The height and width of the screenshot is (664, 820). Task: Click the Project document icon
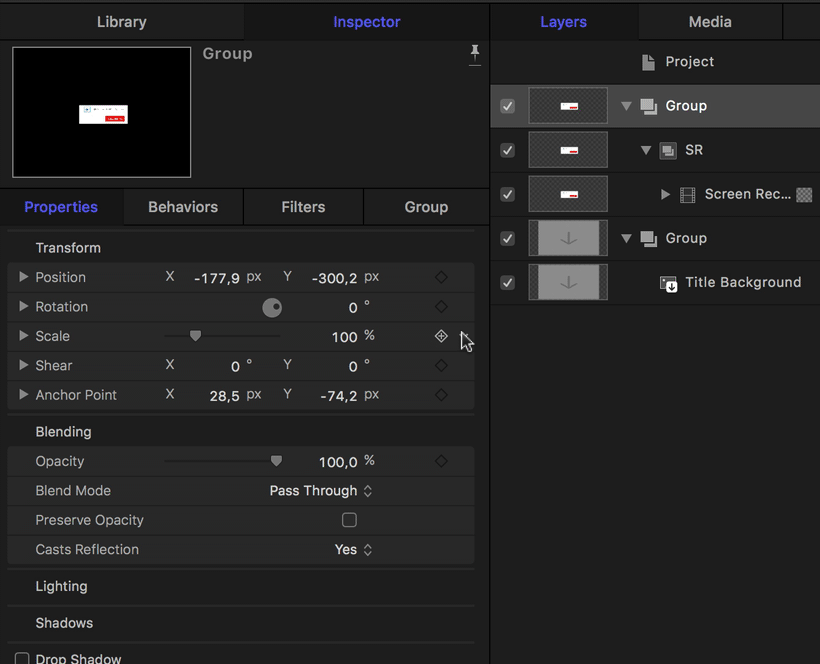coord(648,62)
